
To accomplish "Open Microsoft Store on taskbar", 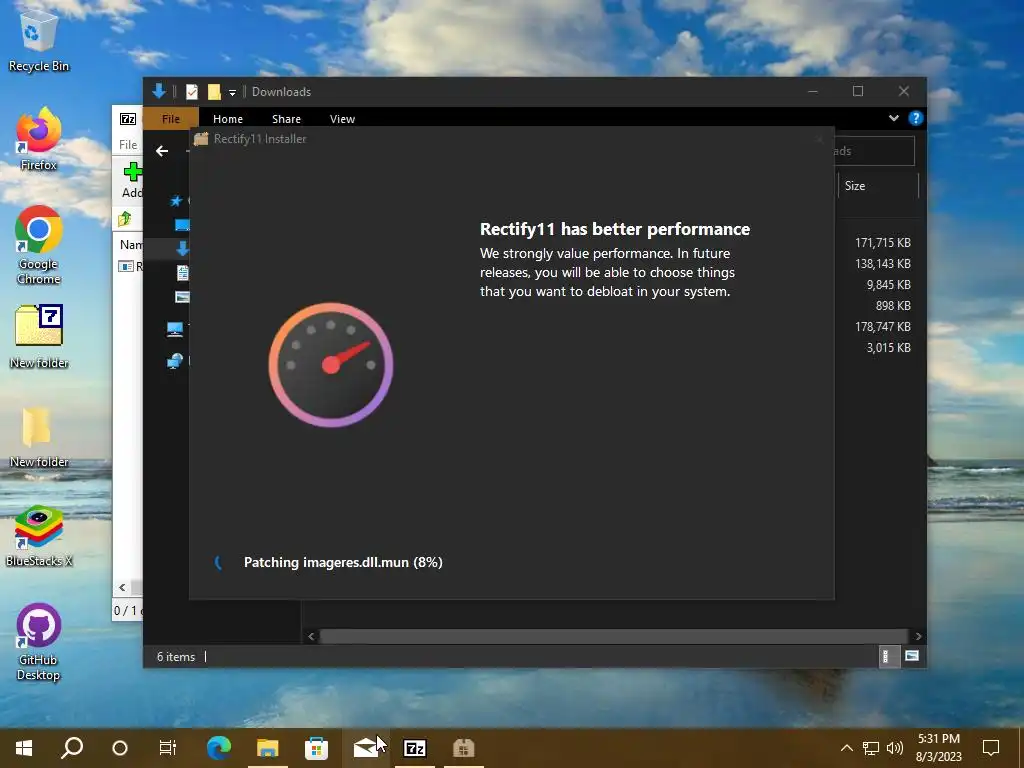I will (316, 748).
